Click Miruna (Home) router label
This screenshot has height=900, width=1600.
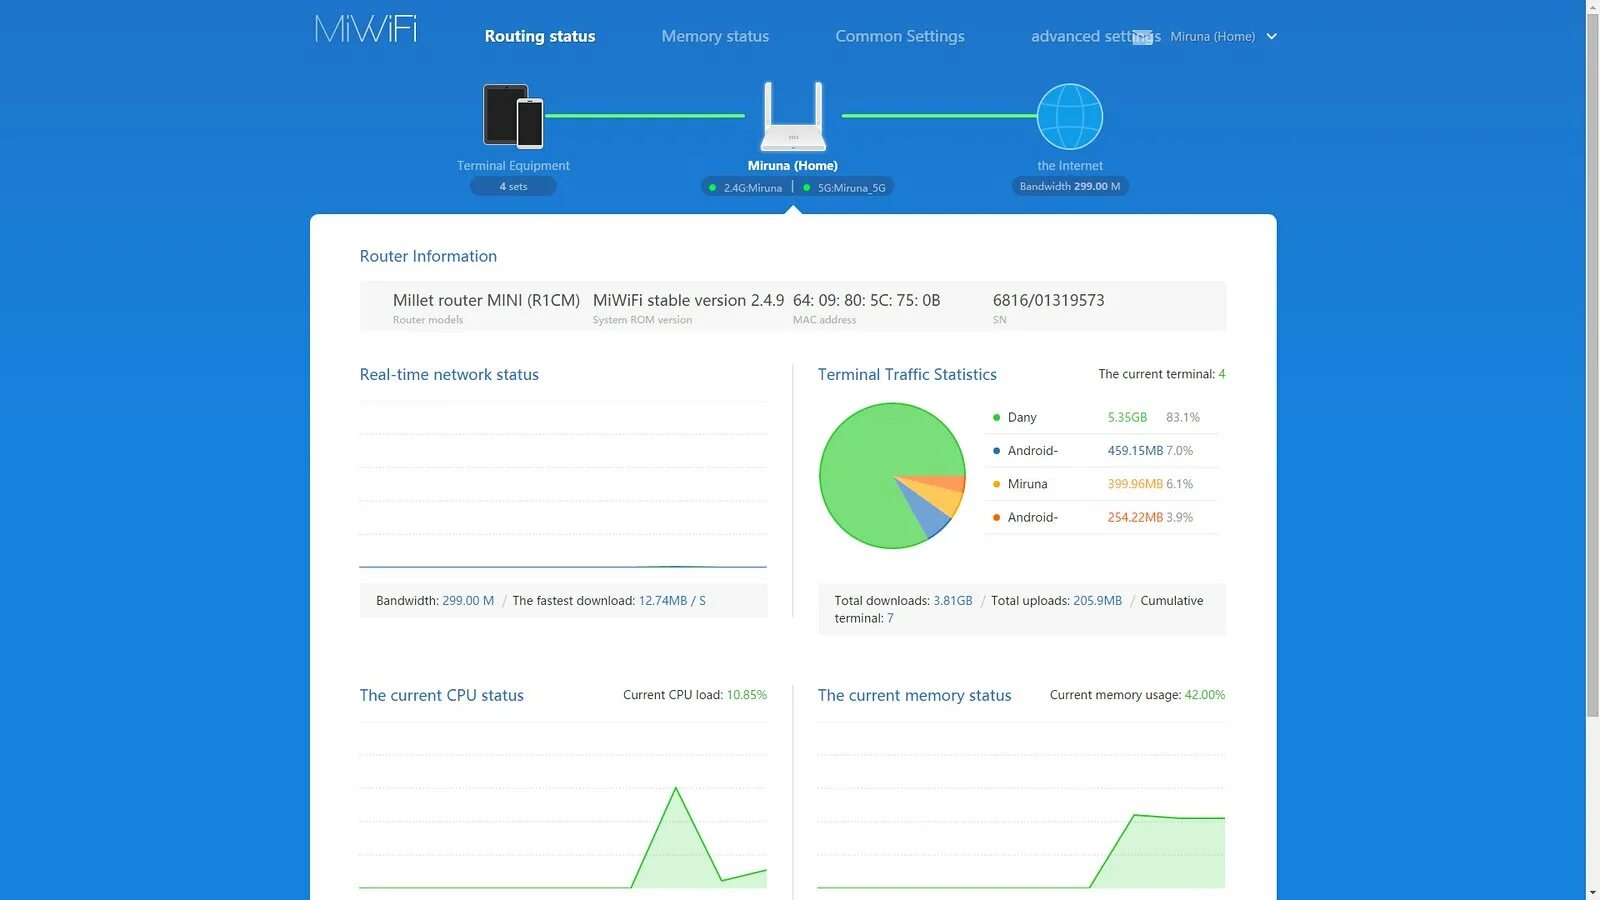tap(793, 166)
